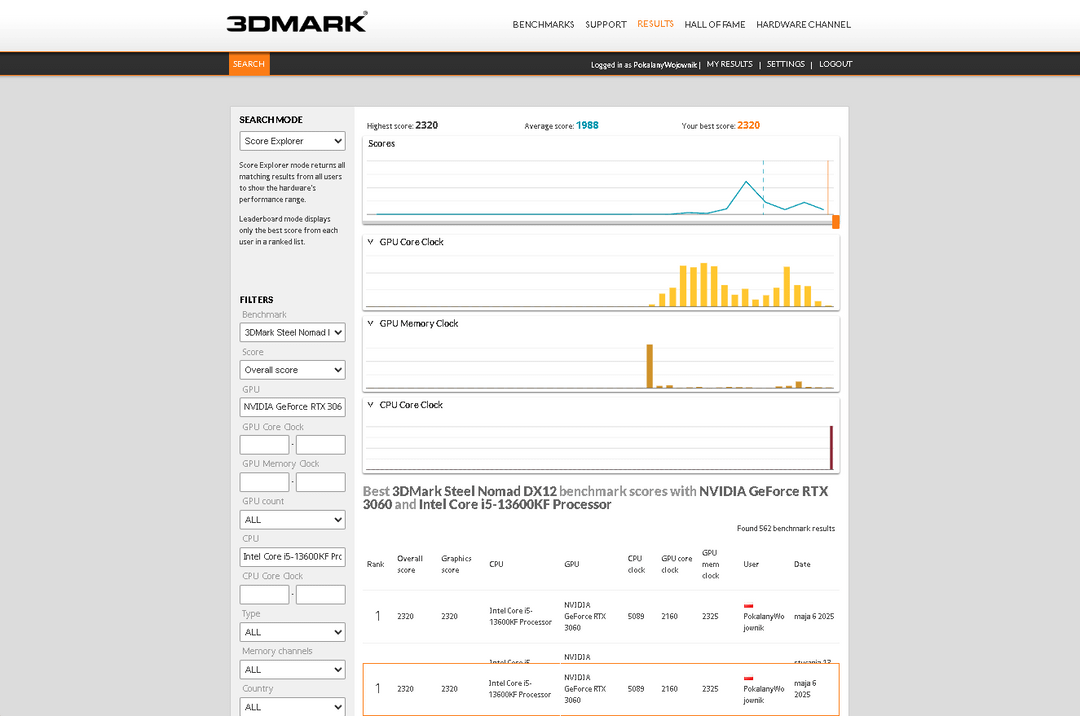
Task: Click the CPU Core Clock maximum field
Action: pyautogui.click(x=321, y=595)
